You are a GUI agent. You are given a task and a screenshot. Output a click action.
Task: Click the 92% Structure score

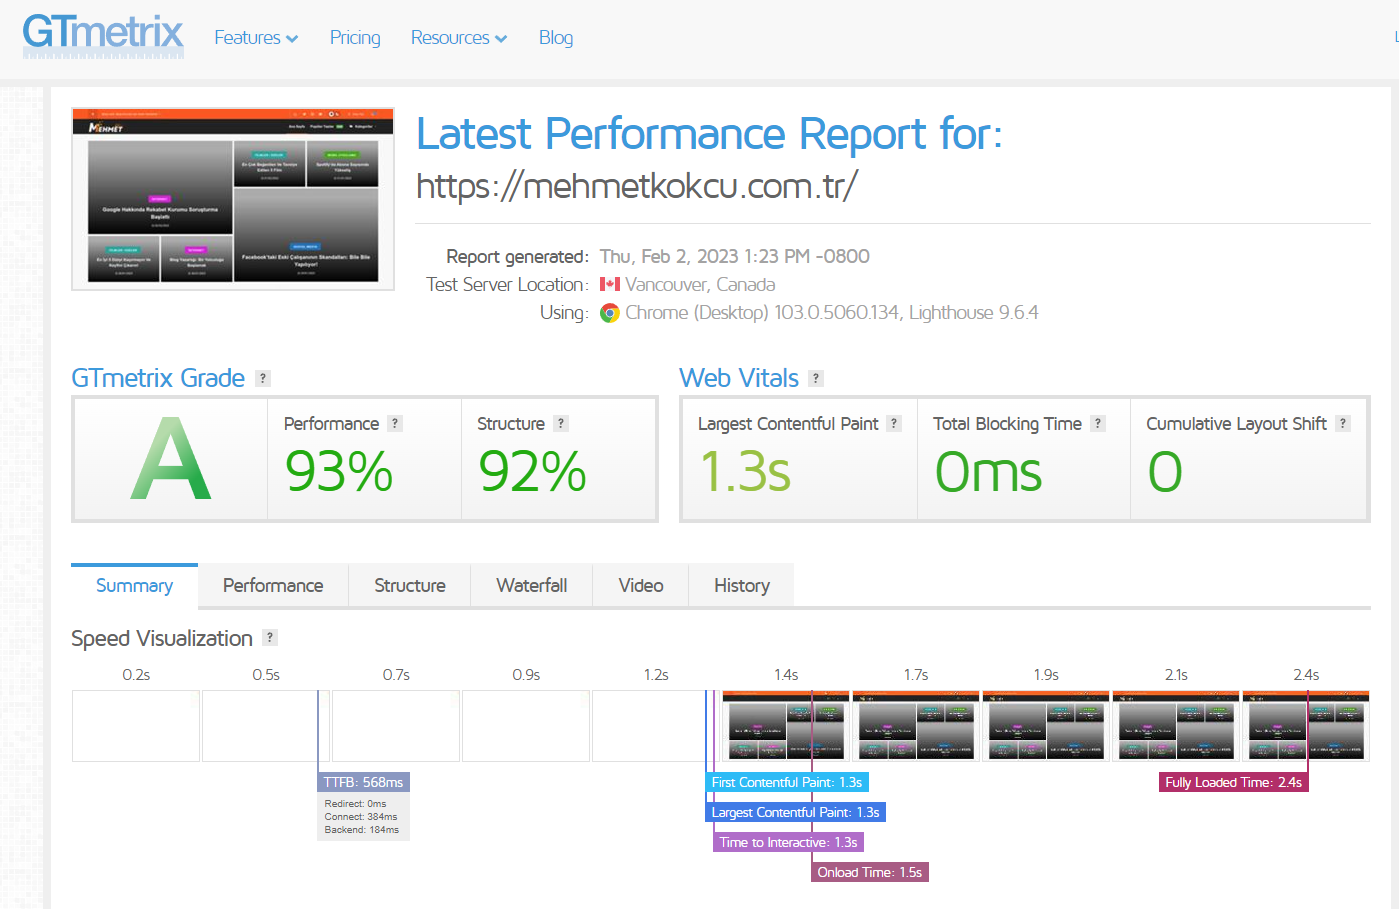pos(532,471)
